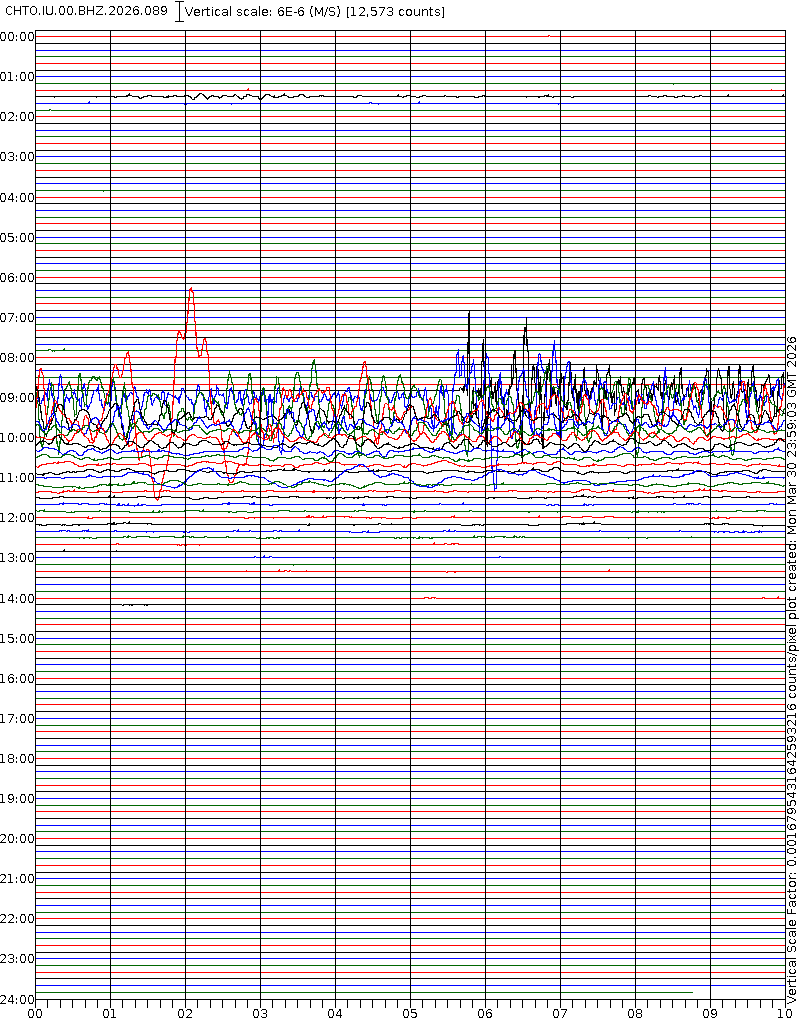The height and width of the screenshot is (1024, 800).
Task: Select the 09:00 hour label
Action: point(17,398)
